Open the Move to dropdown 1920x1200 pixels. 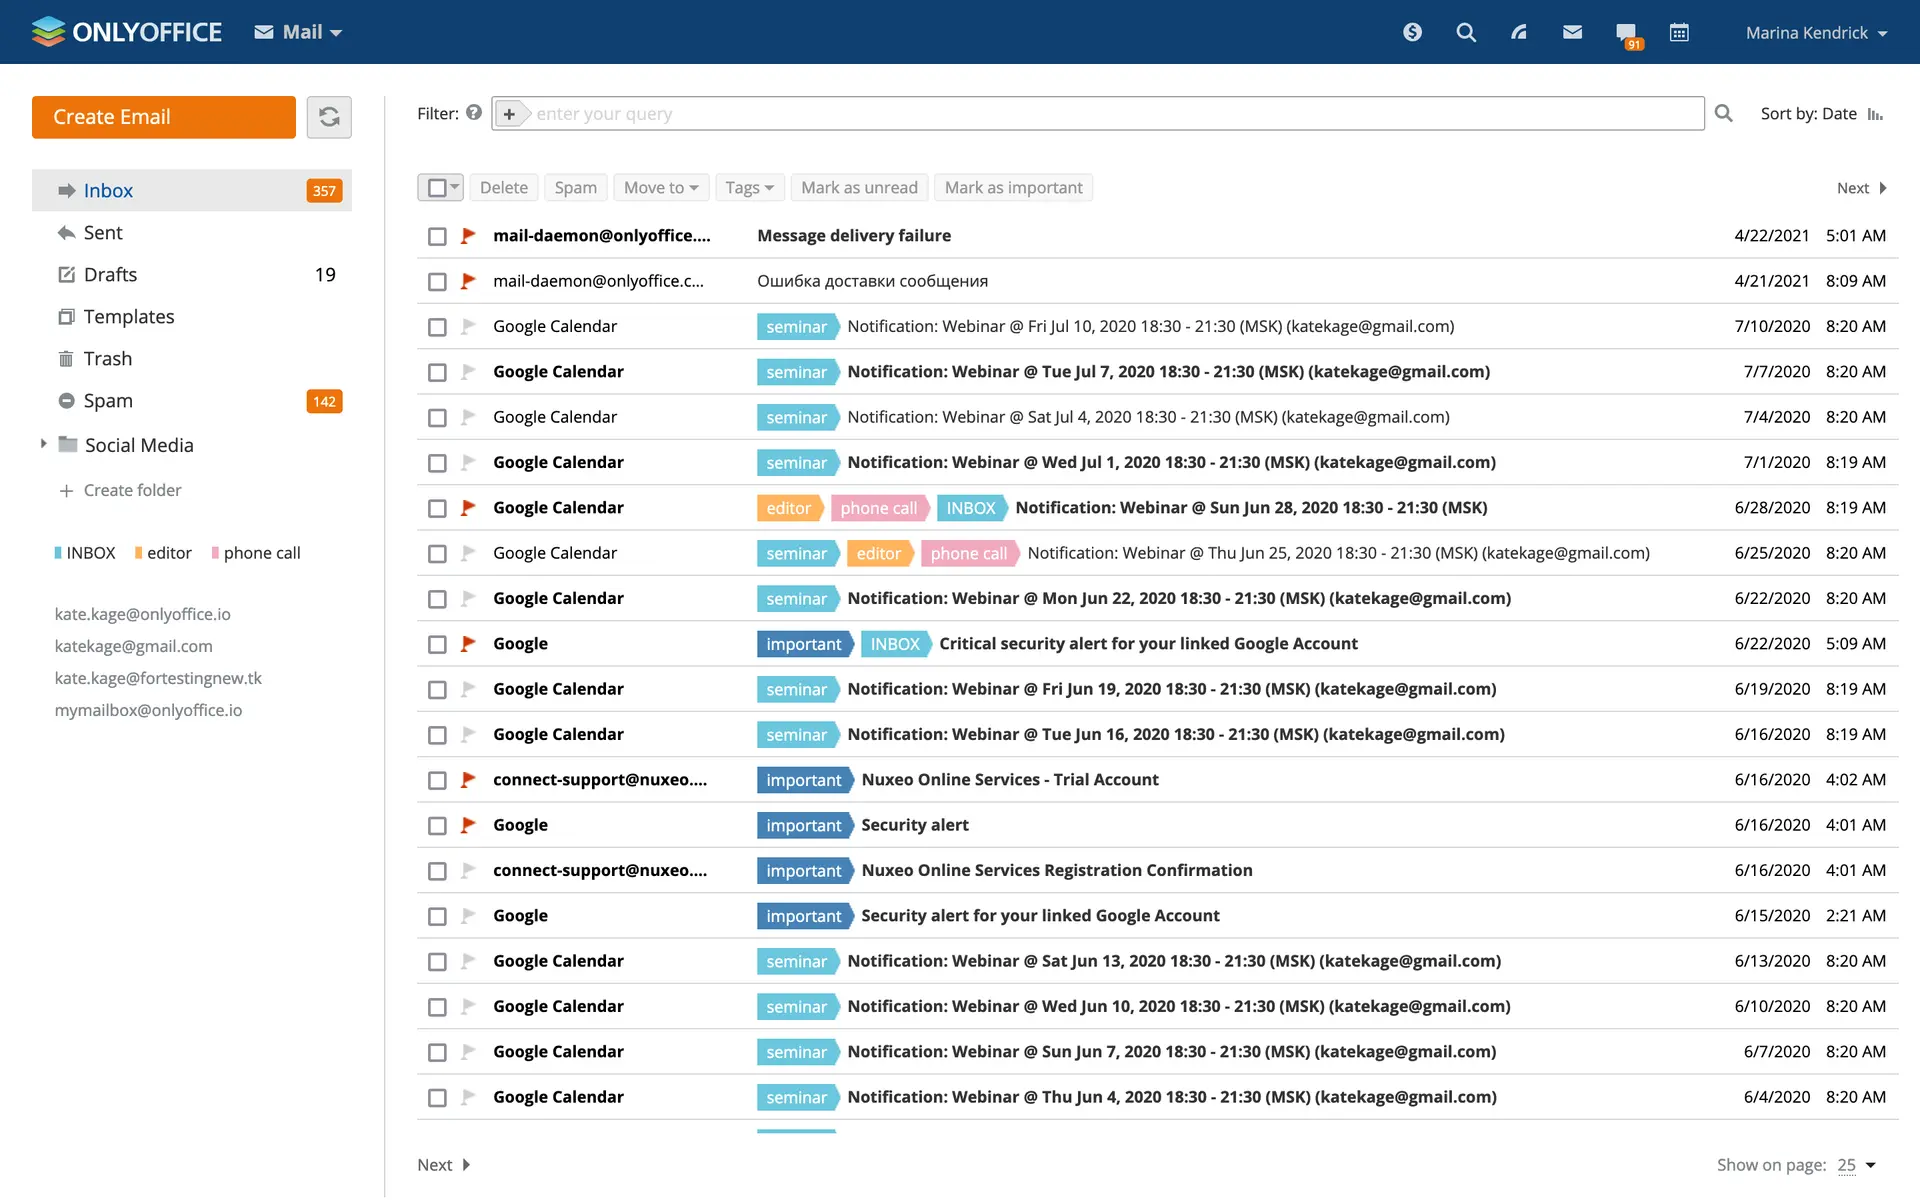coord(660,188)
